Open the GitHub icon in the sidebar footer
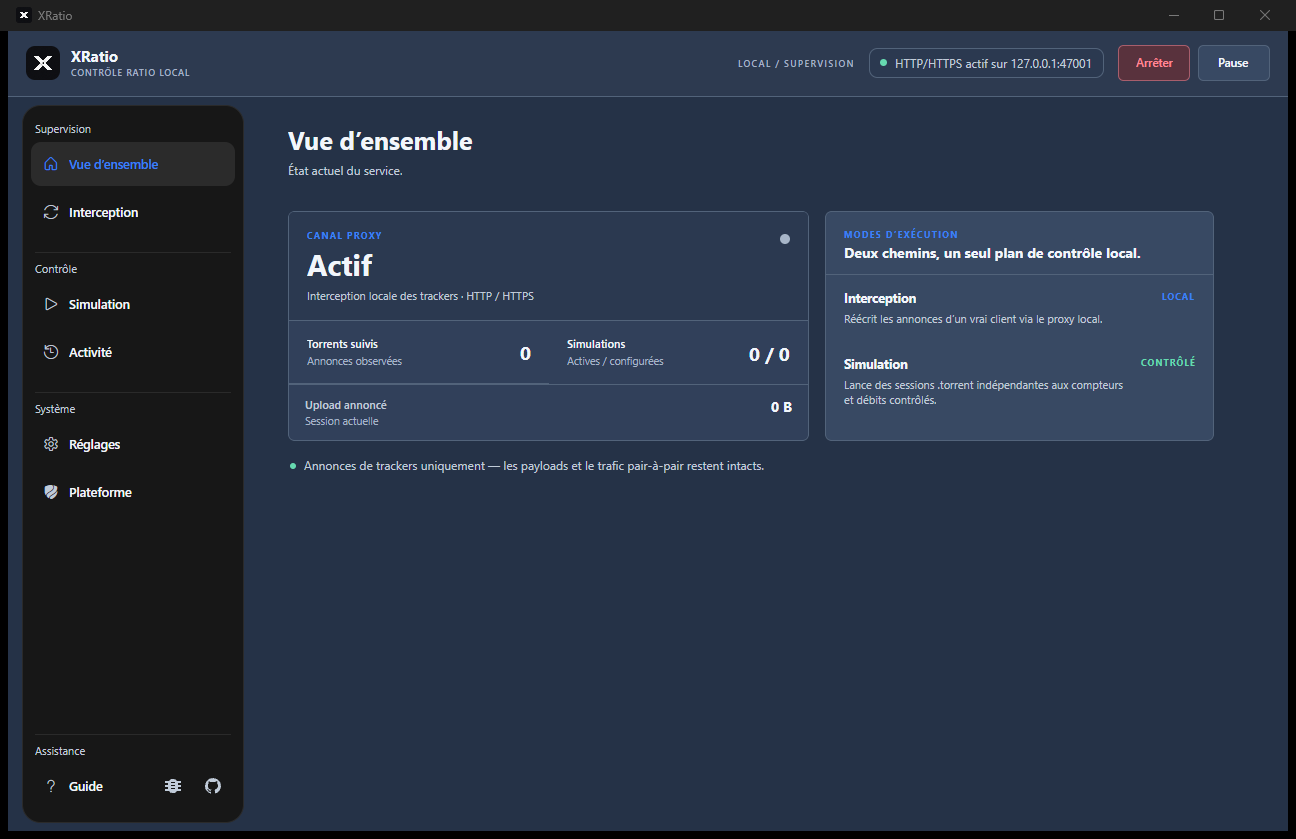Image resolution: width=1296 pixels, height=839 pixels. coord(213,786)
